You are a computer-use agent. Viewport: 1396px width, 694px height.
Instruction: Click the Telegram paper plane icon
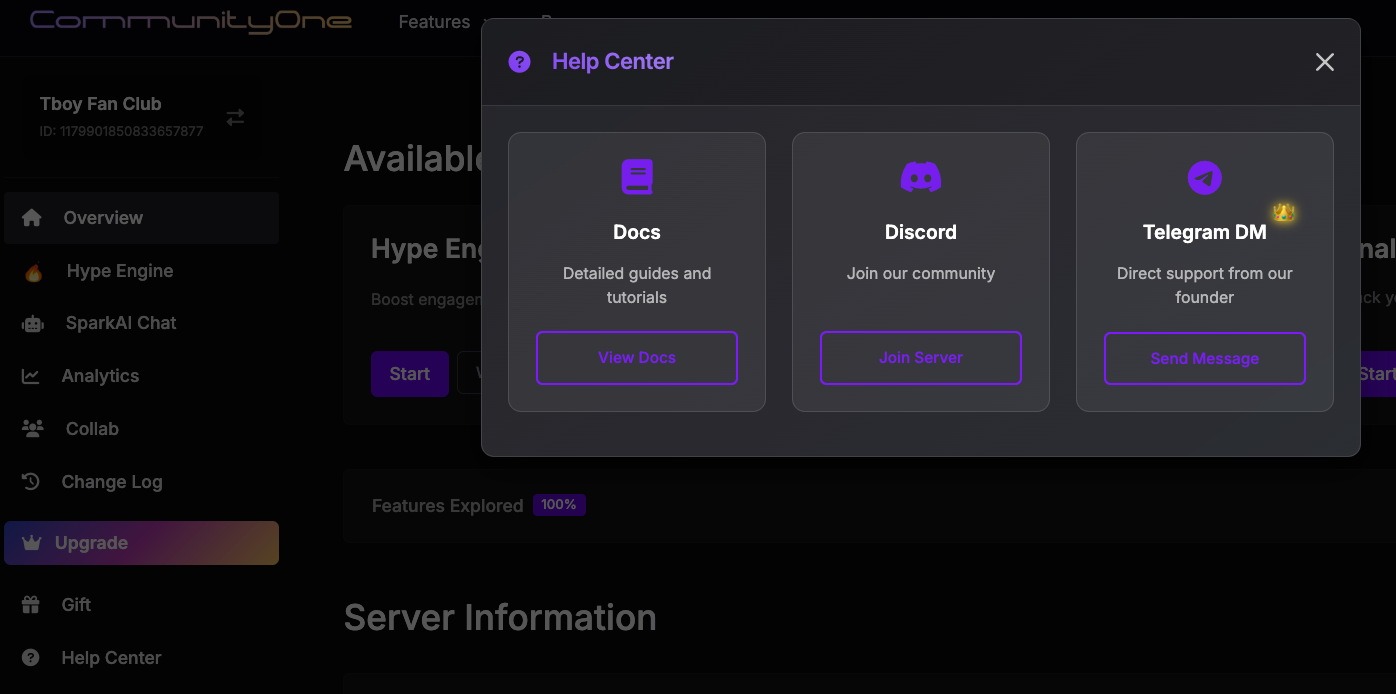1205,178
